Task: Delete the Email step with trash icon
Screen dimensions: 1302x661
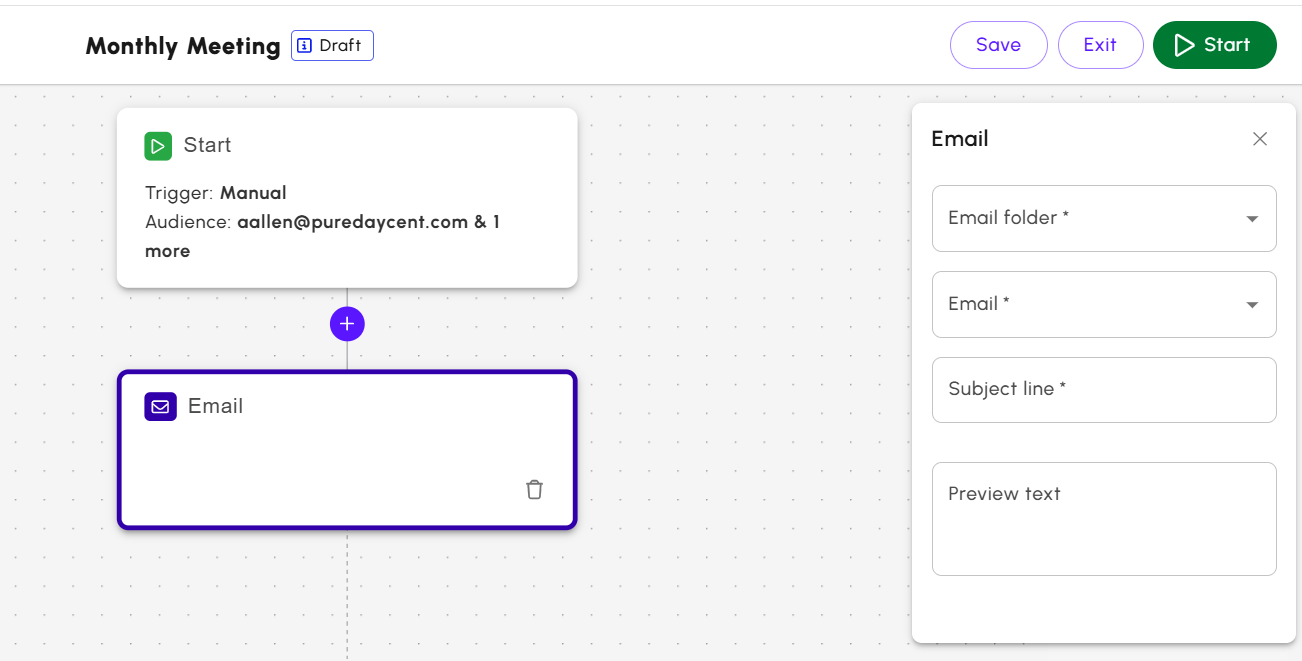Action: 535,489
